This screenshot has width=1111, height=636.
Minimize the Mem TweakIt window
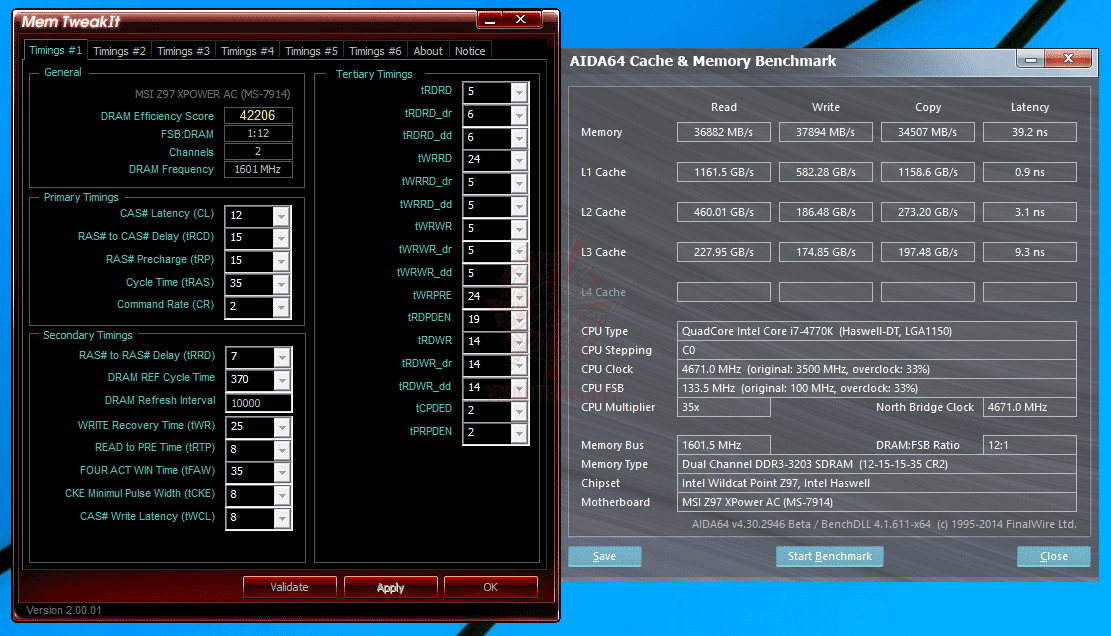coord(490,20)
